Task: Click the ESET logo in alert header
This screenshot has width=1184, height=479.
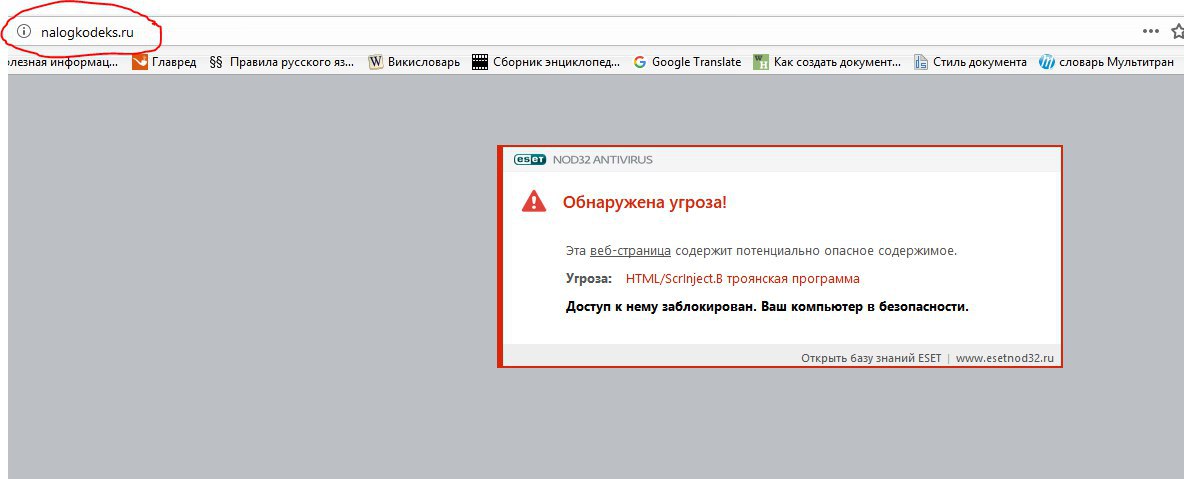Action: click(x=529, y=159)
